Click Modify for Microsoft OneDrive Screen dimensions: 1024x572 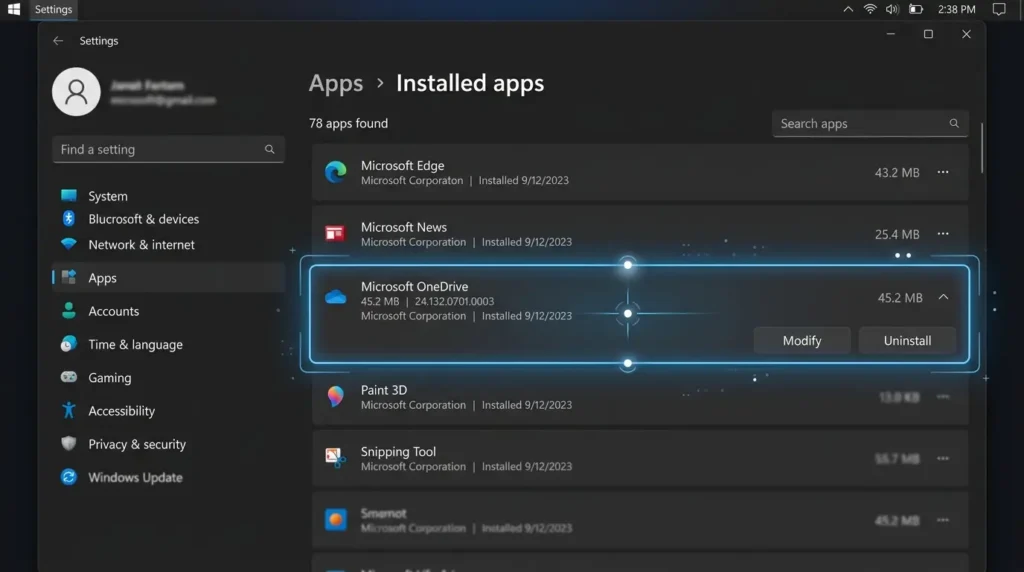[802, 341]
